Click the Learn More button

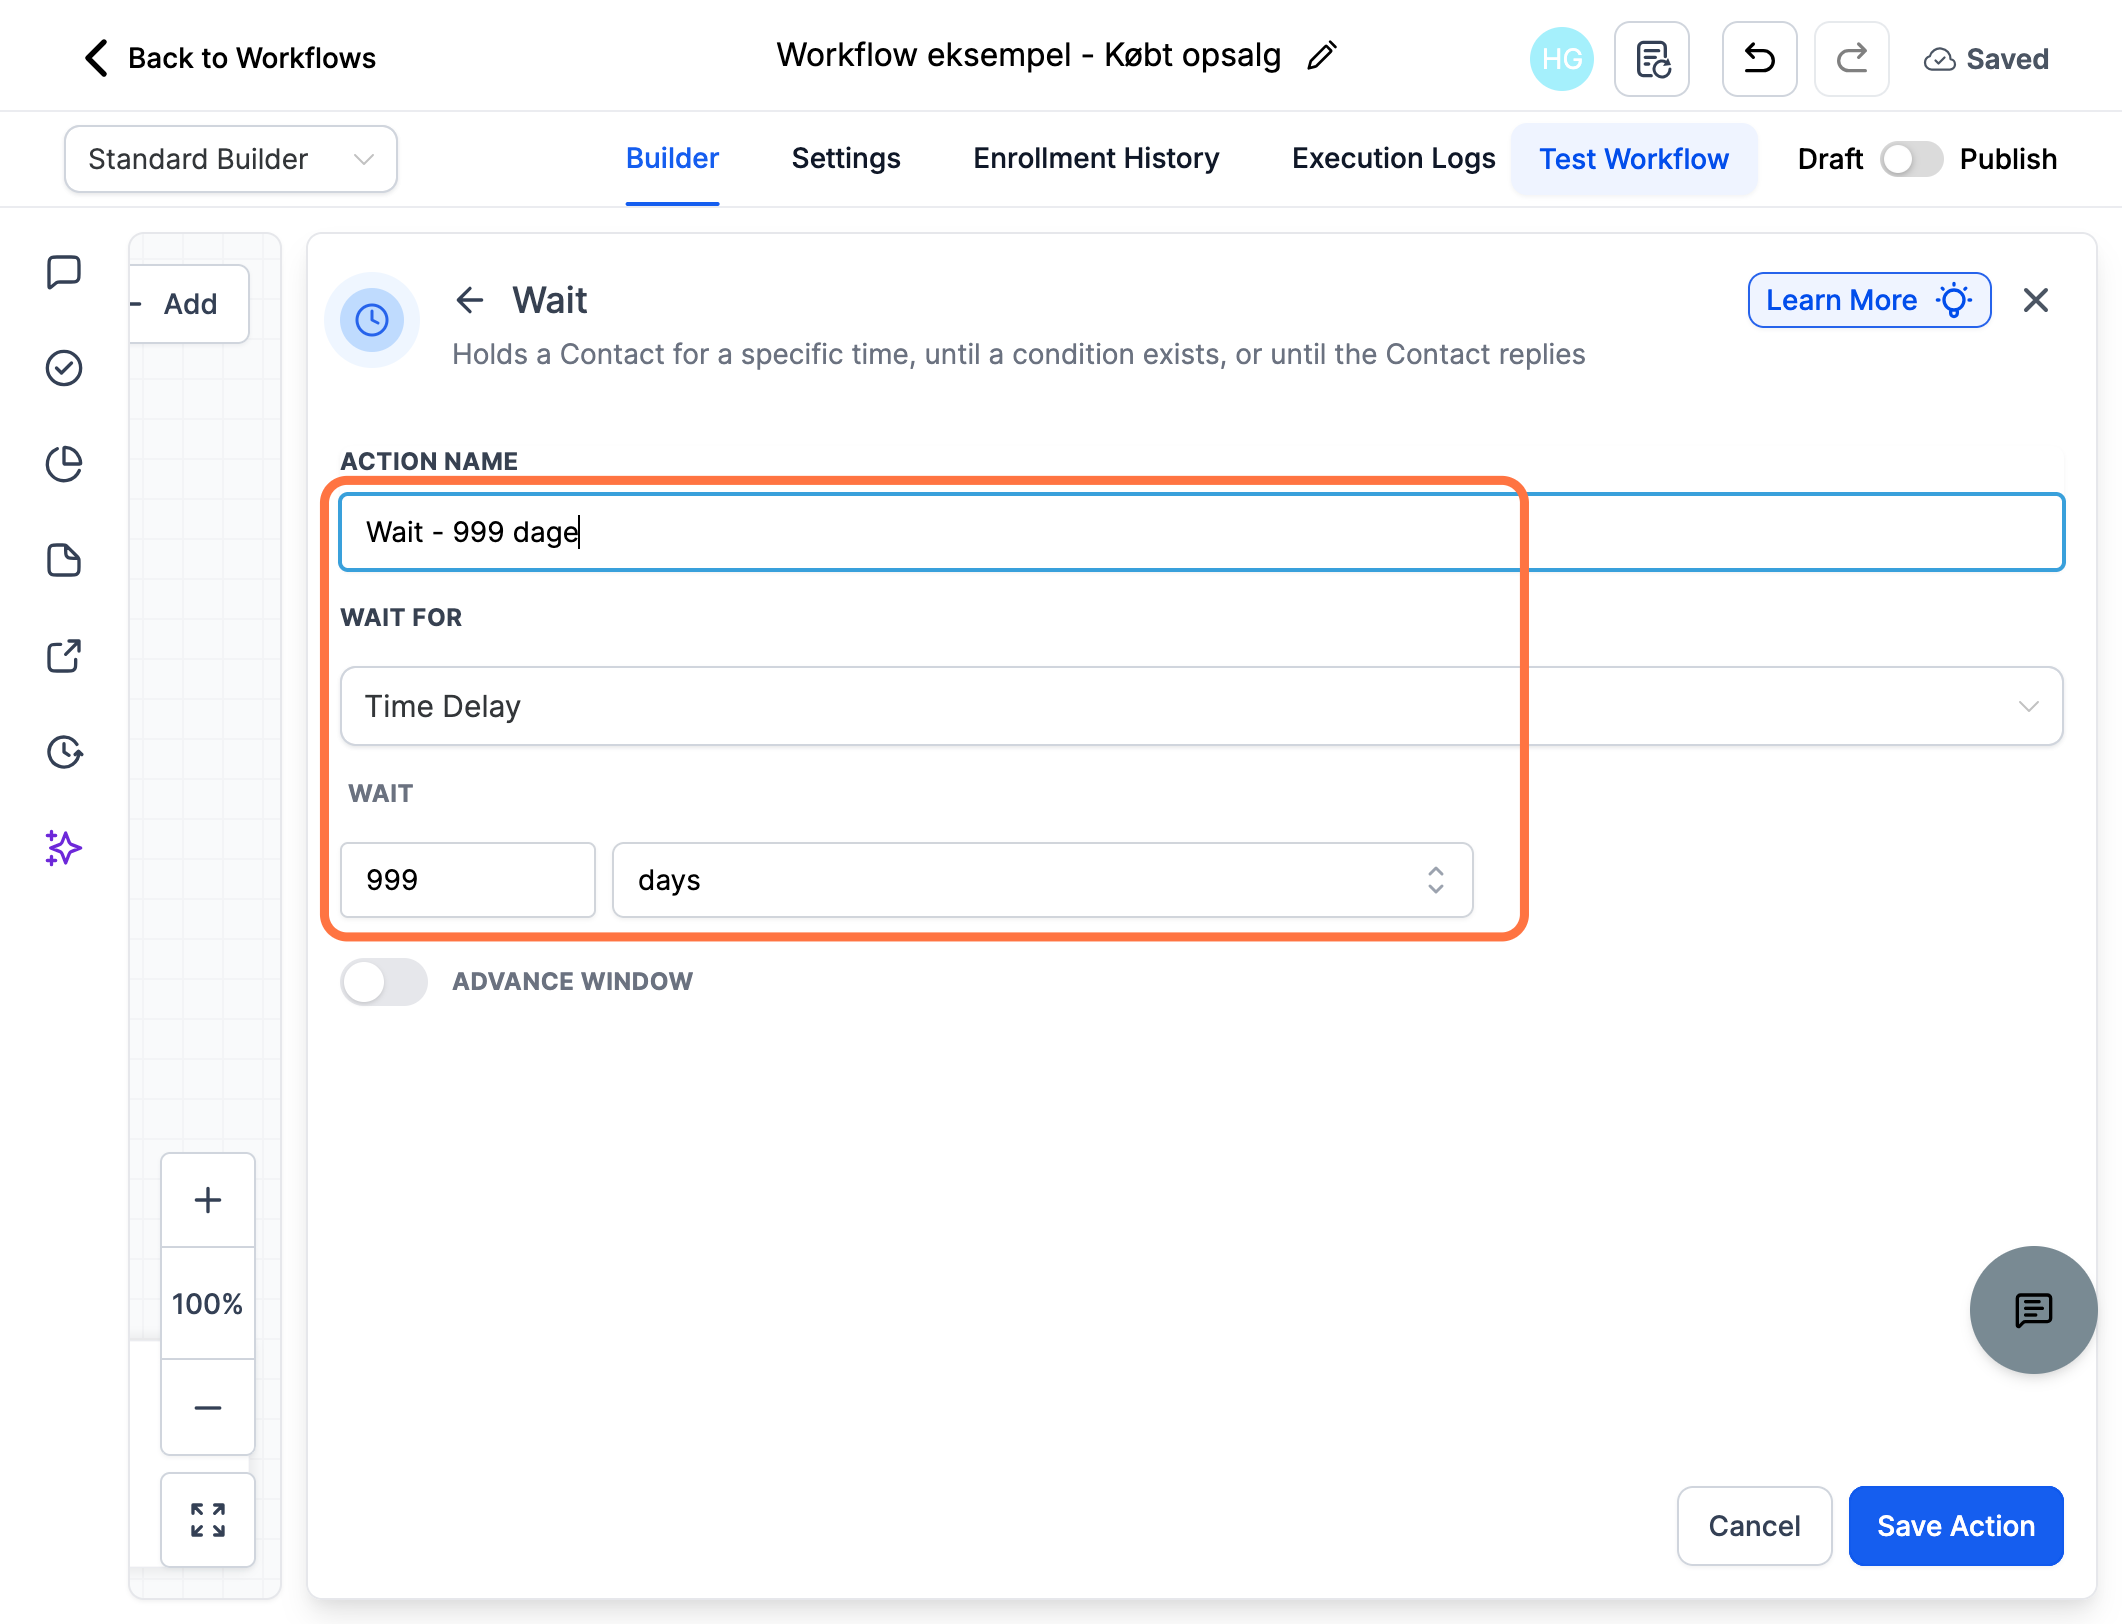point(1869,300)
